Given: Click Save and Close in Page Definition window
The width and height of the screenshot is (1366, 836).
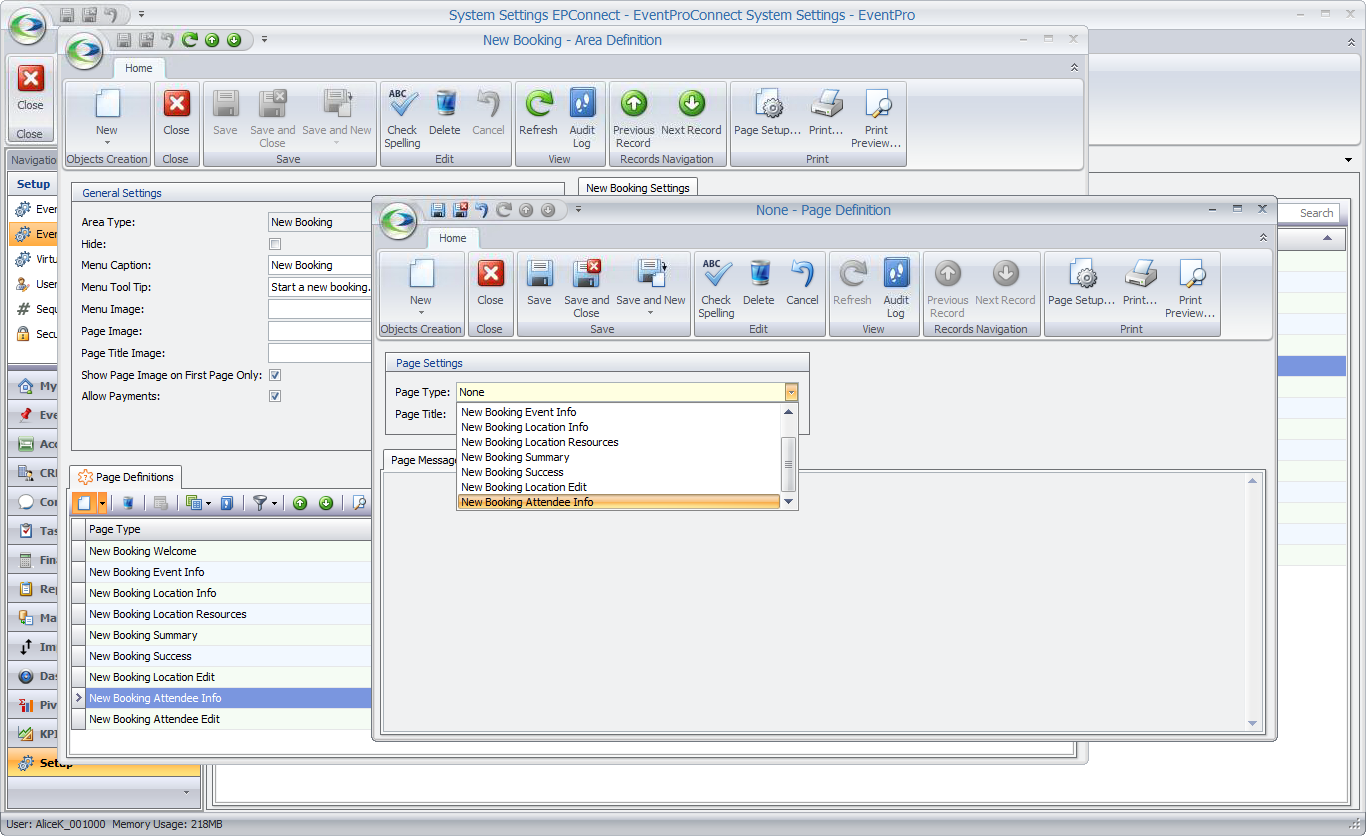Looking at the screenshot, I should (x=586, y=288).
